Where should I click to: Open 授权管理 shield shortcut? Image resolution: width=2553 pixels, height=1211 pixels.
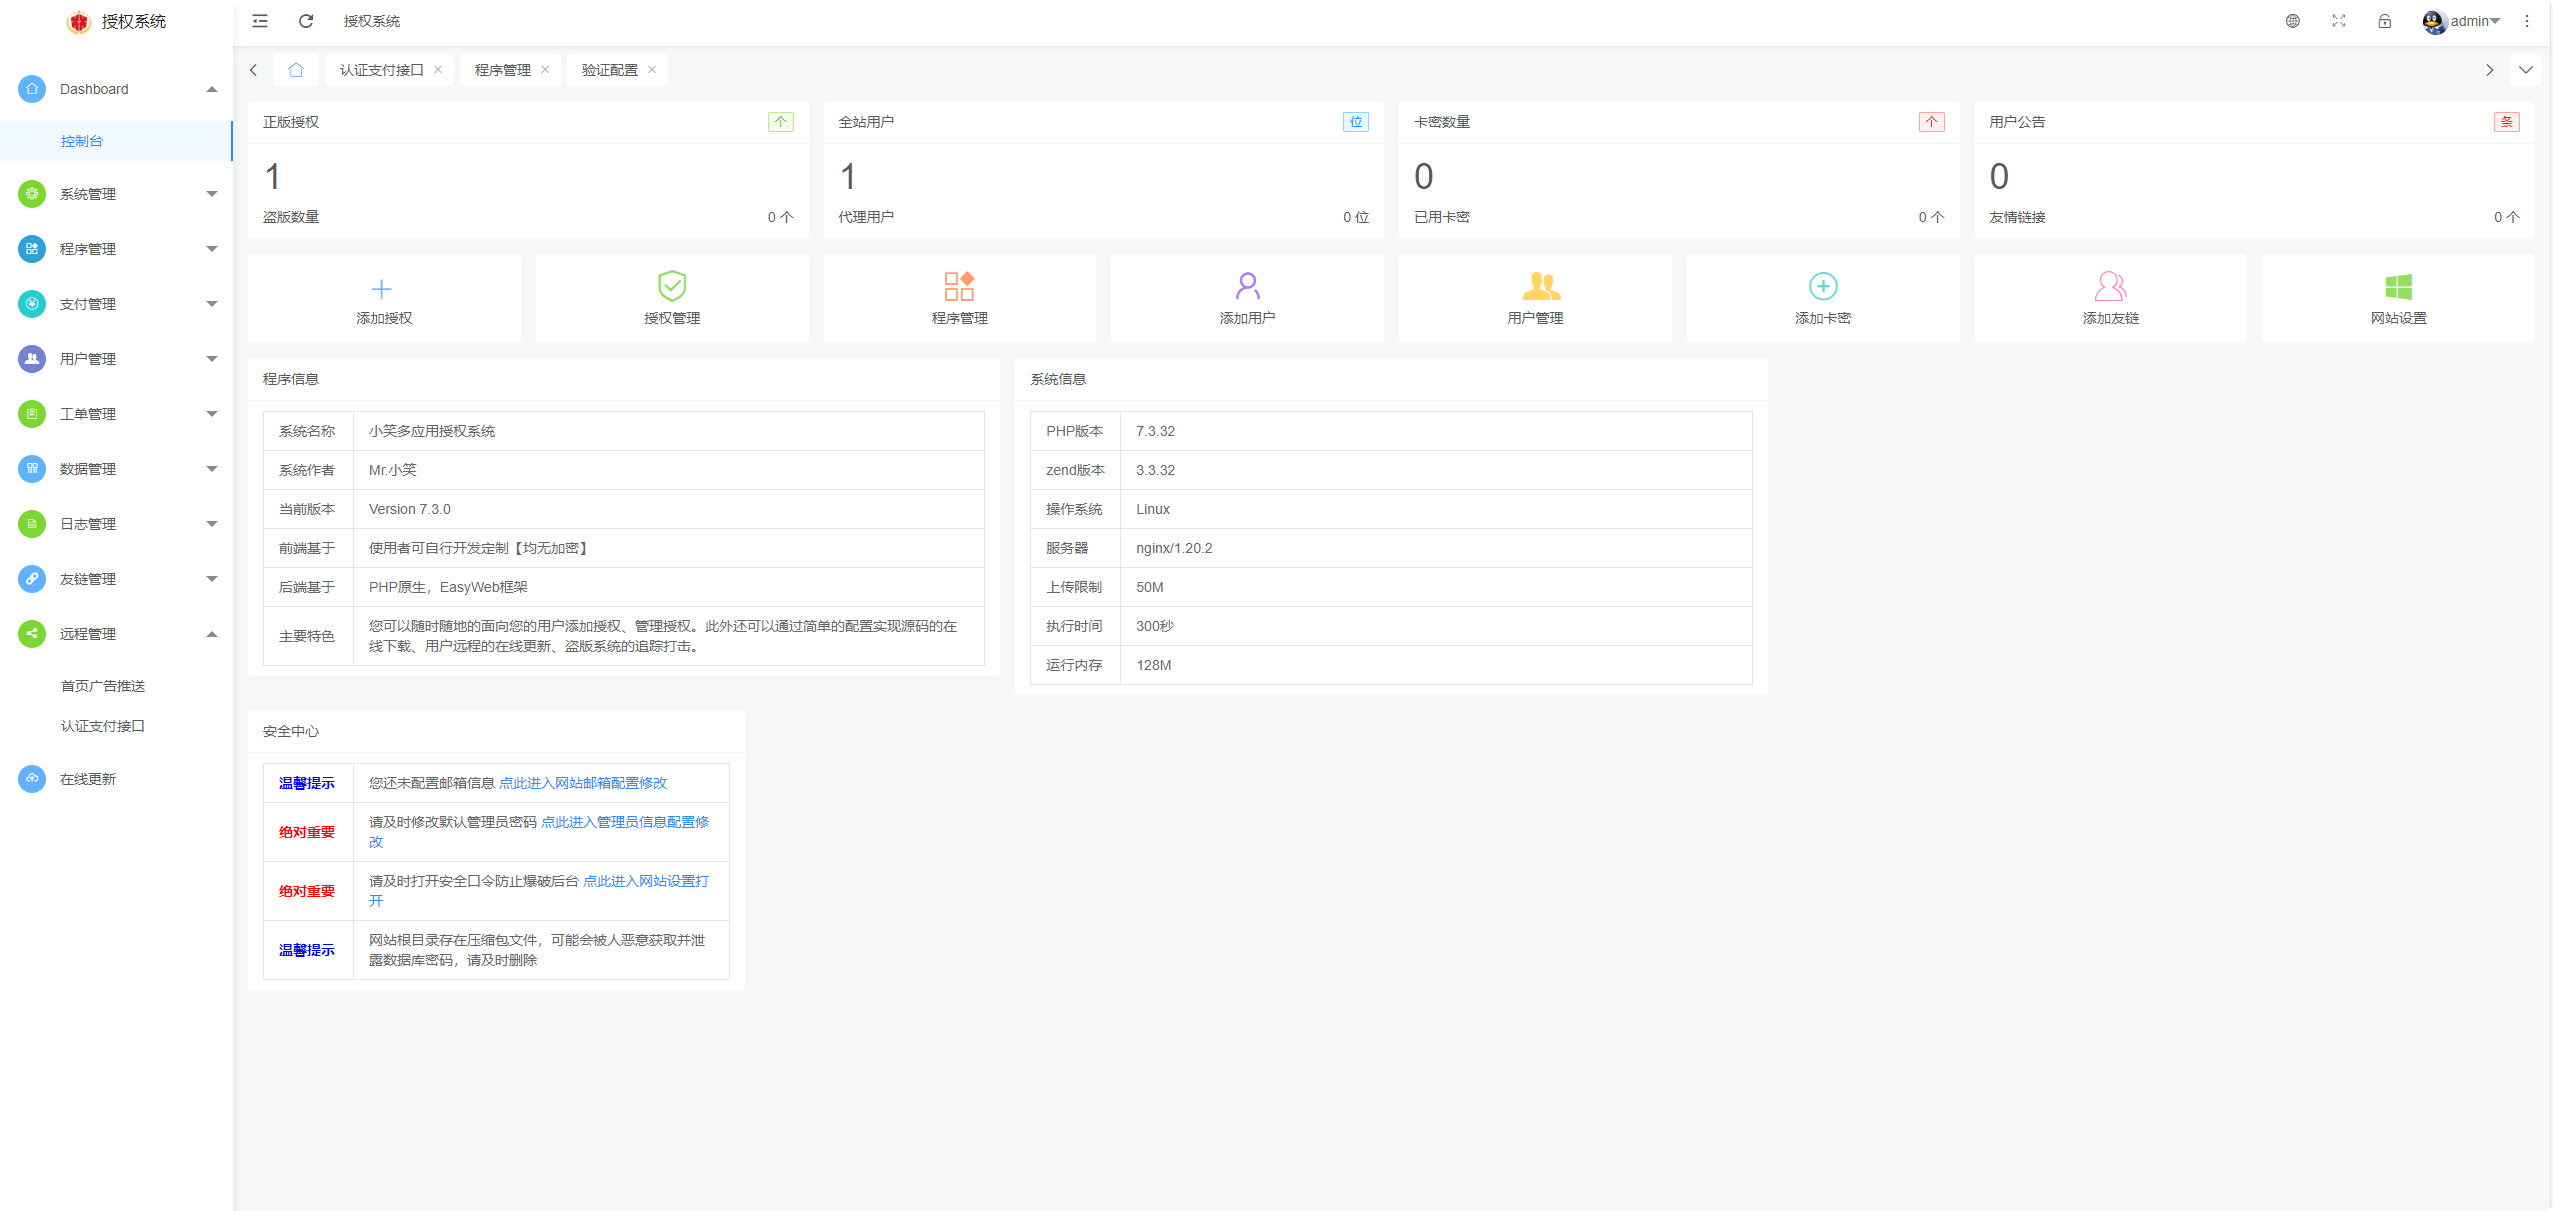pos(672,286)
